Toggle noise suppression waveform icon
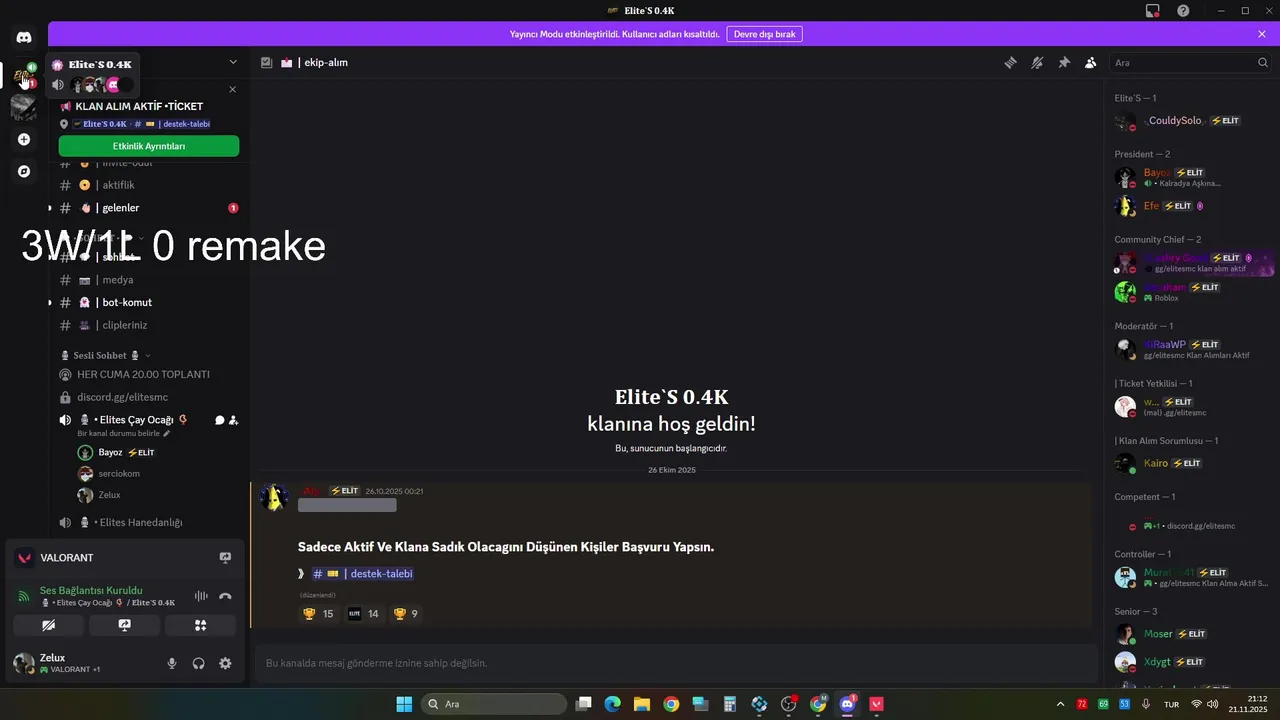The image size is (1280, 720). click(201, 596)
